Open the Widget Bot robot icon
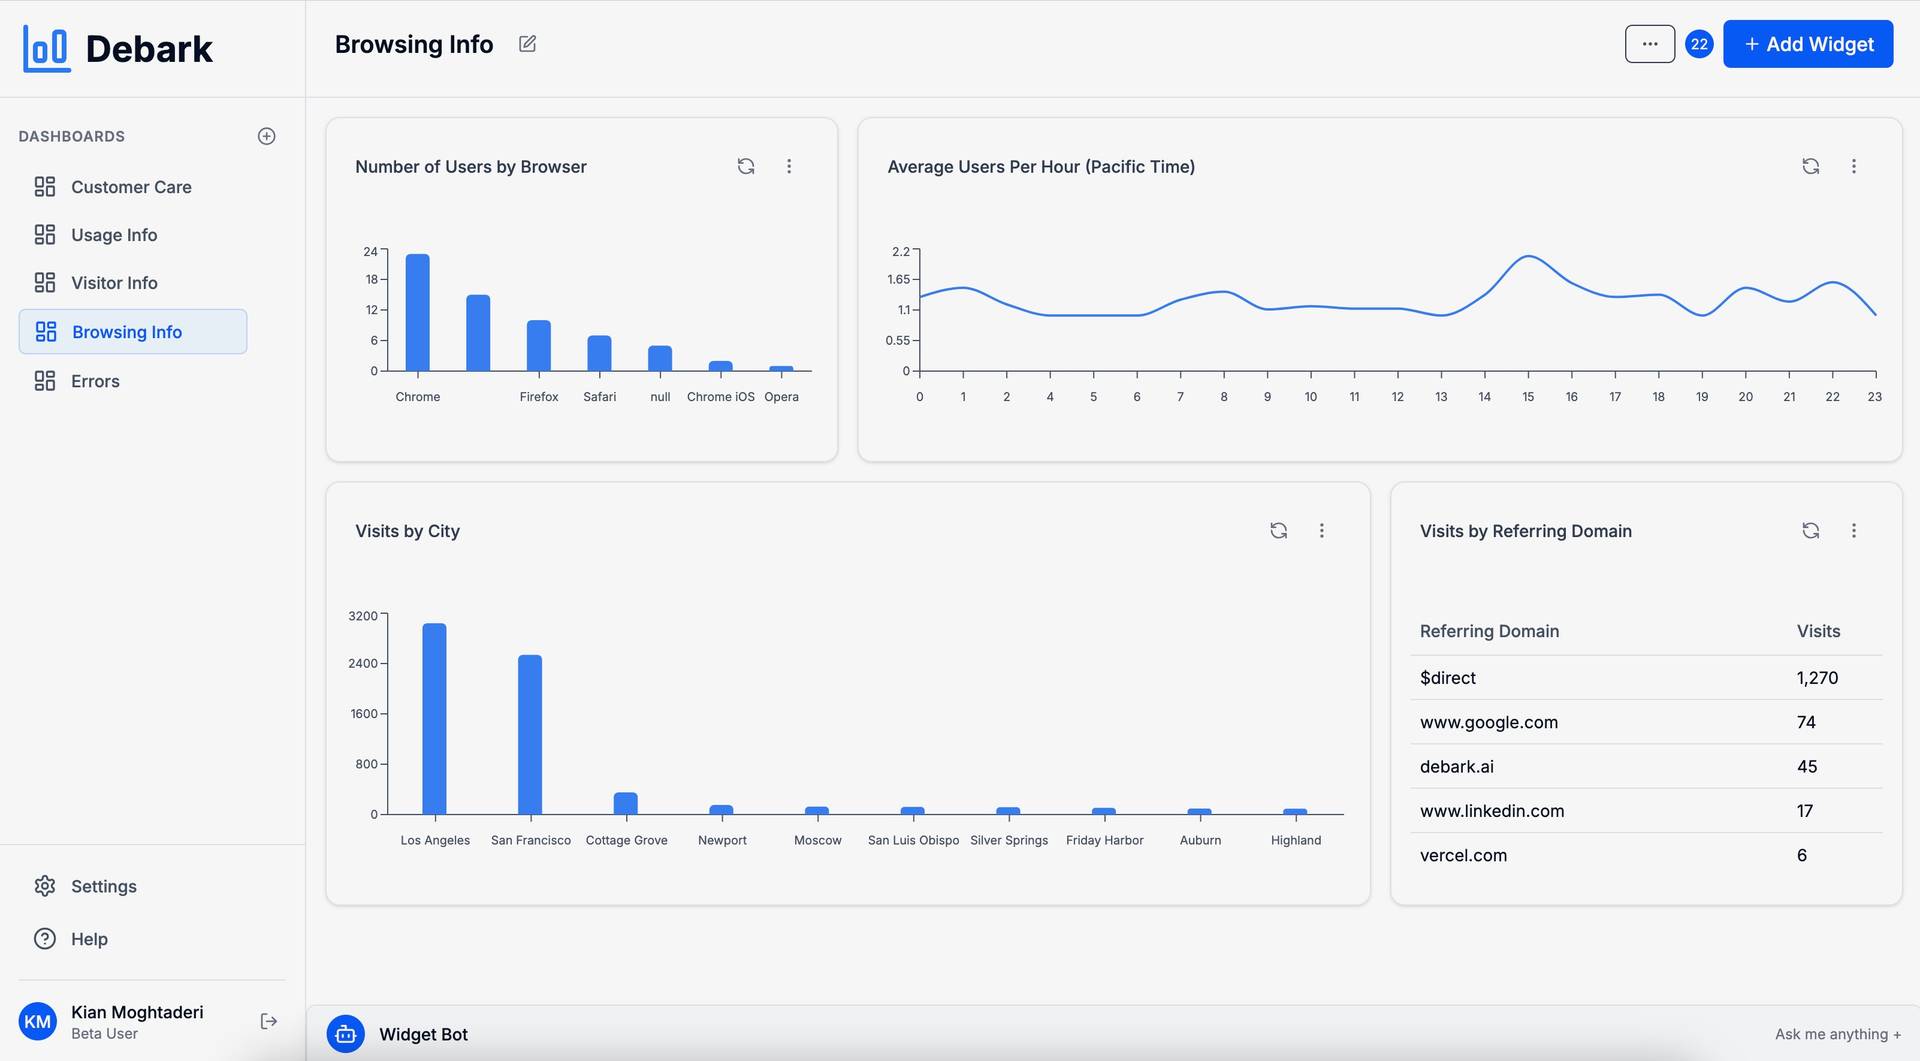Screen dimensions: 1920x1061 (346, 1034)
